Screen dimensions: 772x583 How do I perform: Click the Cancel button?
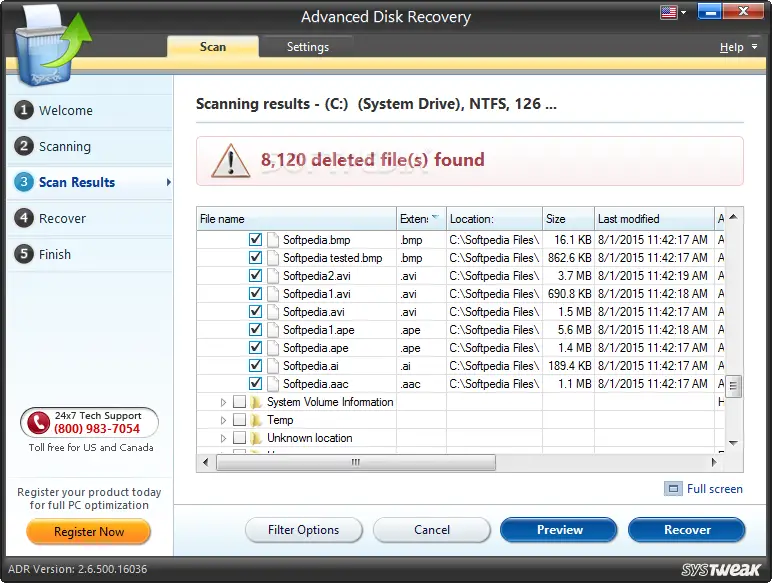tap(432, 530)
